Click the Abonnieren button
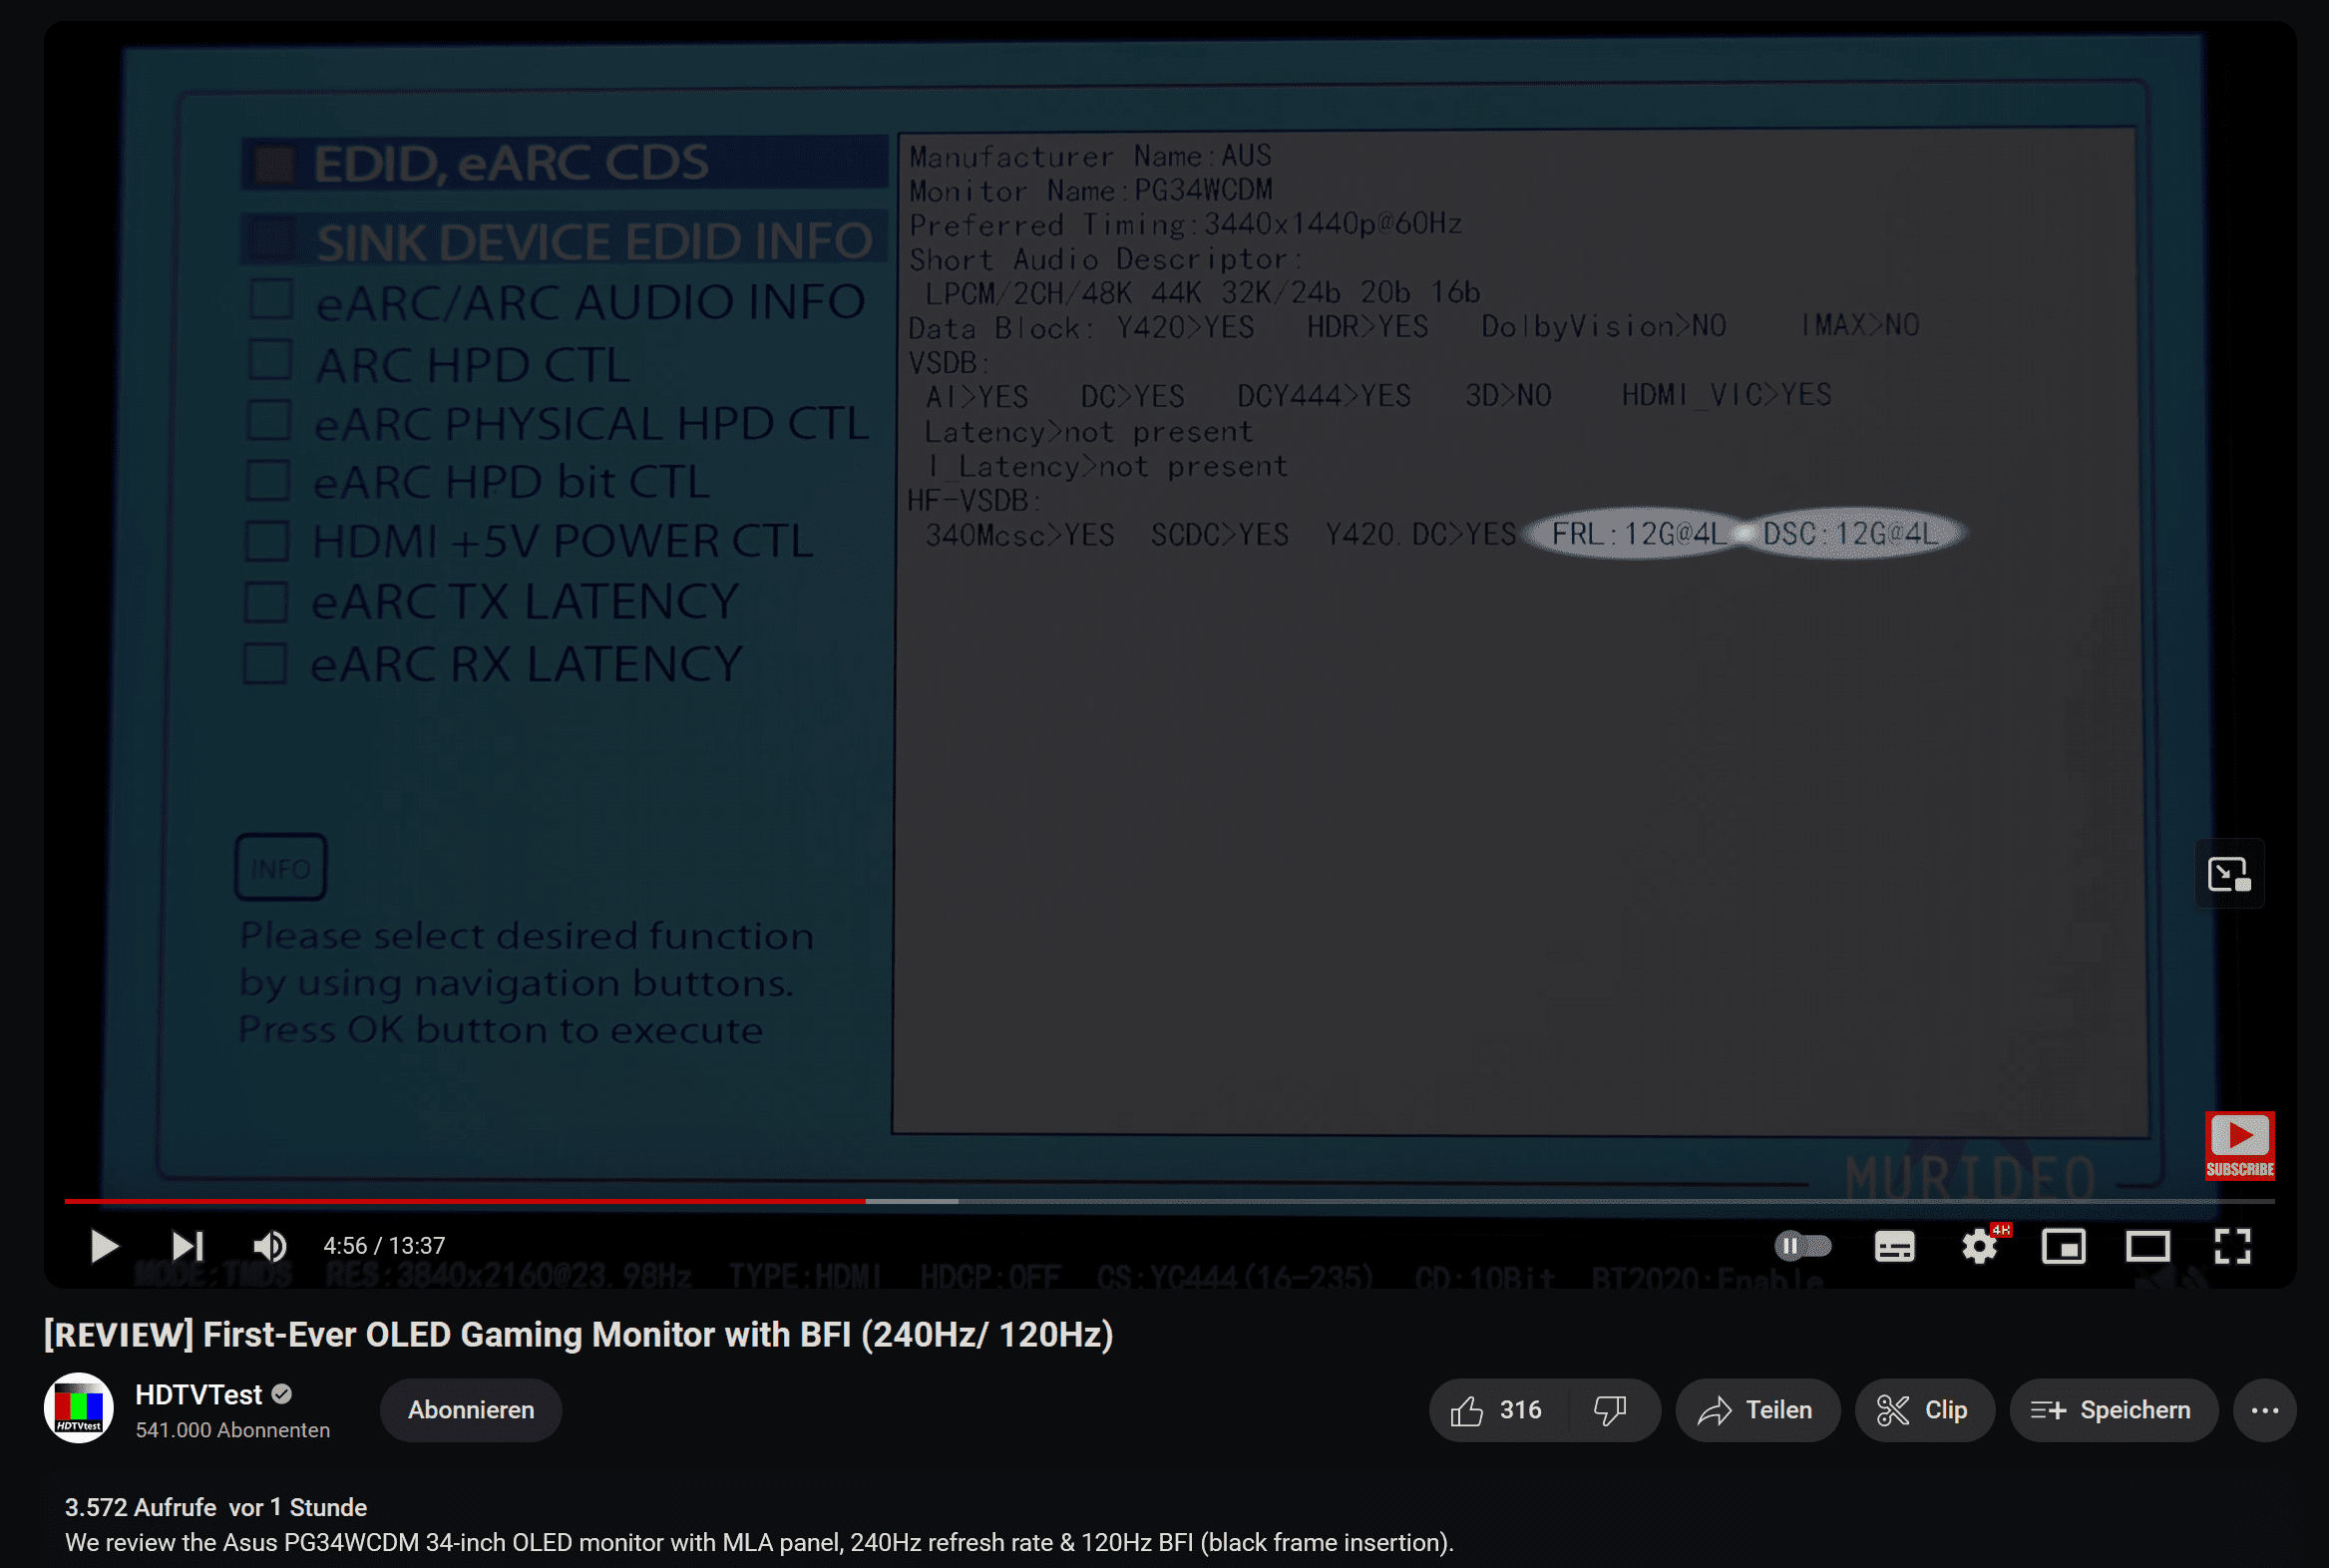2329x1568 pixels. tap(471, 1410)
